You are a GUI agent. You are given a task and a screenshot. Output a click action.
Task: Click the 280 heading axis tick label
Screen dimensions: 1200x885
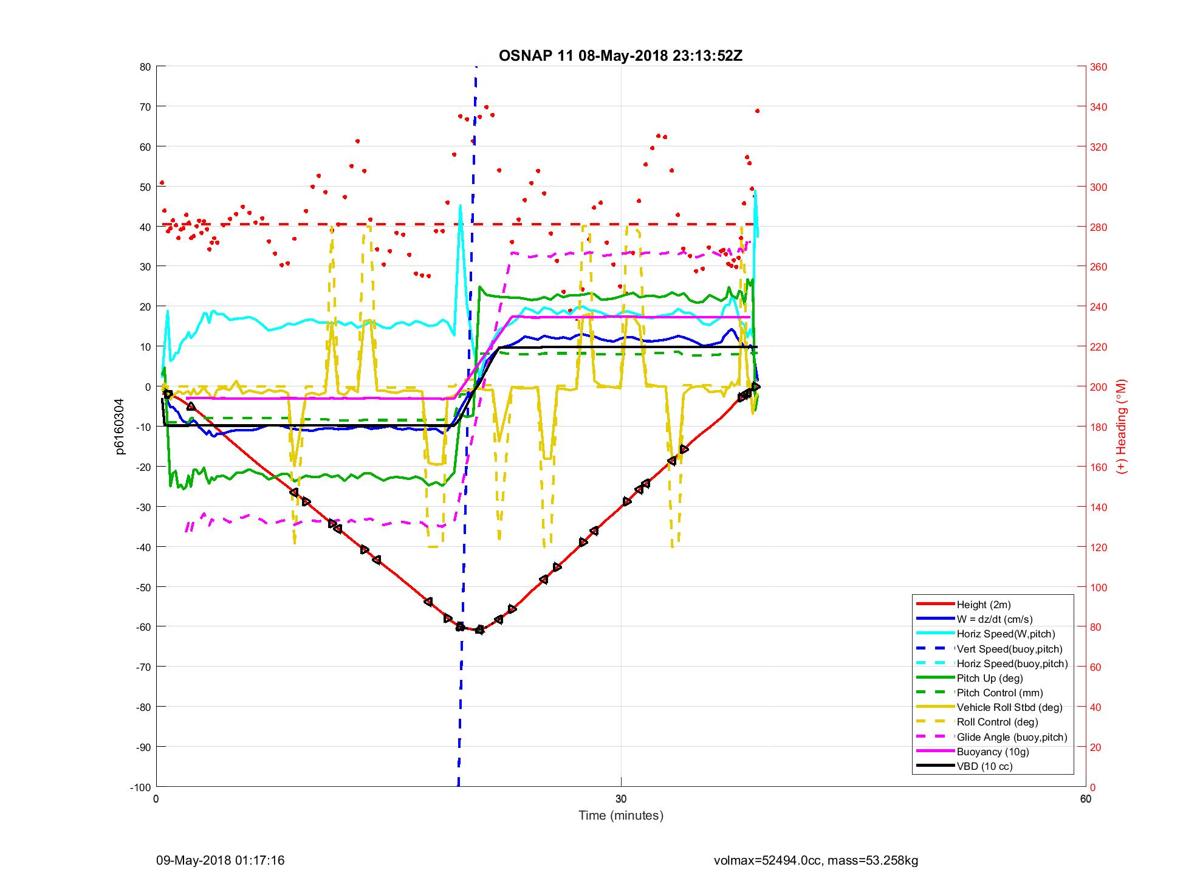(1100, 227)
